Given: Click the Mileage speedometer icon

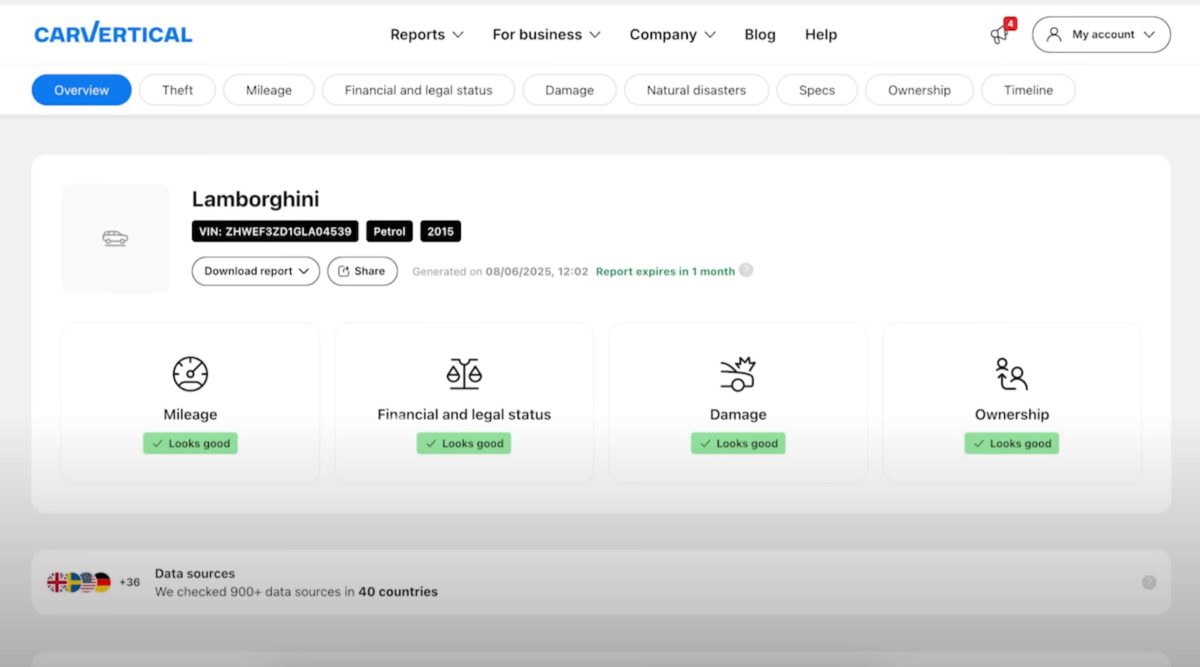Looking at the screenshot, I should point(190,374).
